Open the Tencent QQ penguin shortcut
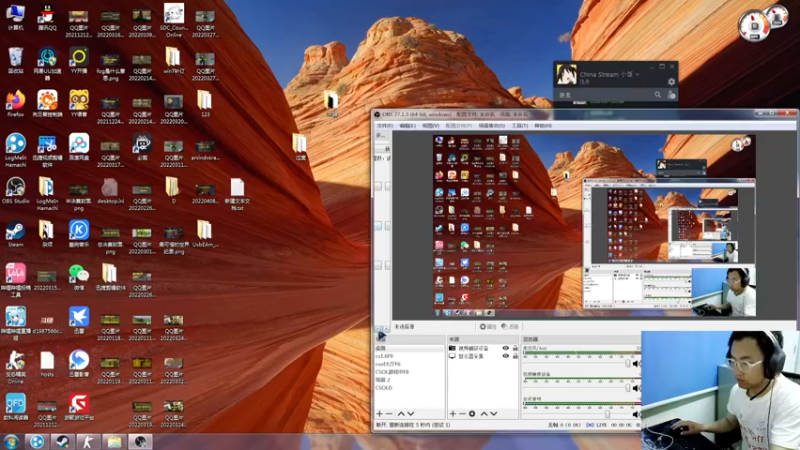 (x=47, y=16)
